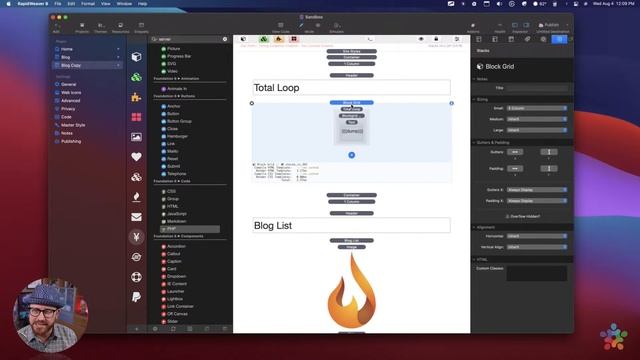640x360 pixels.
Task: Open the Resources toolbar item
Action: (x=120, y=28)
